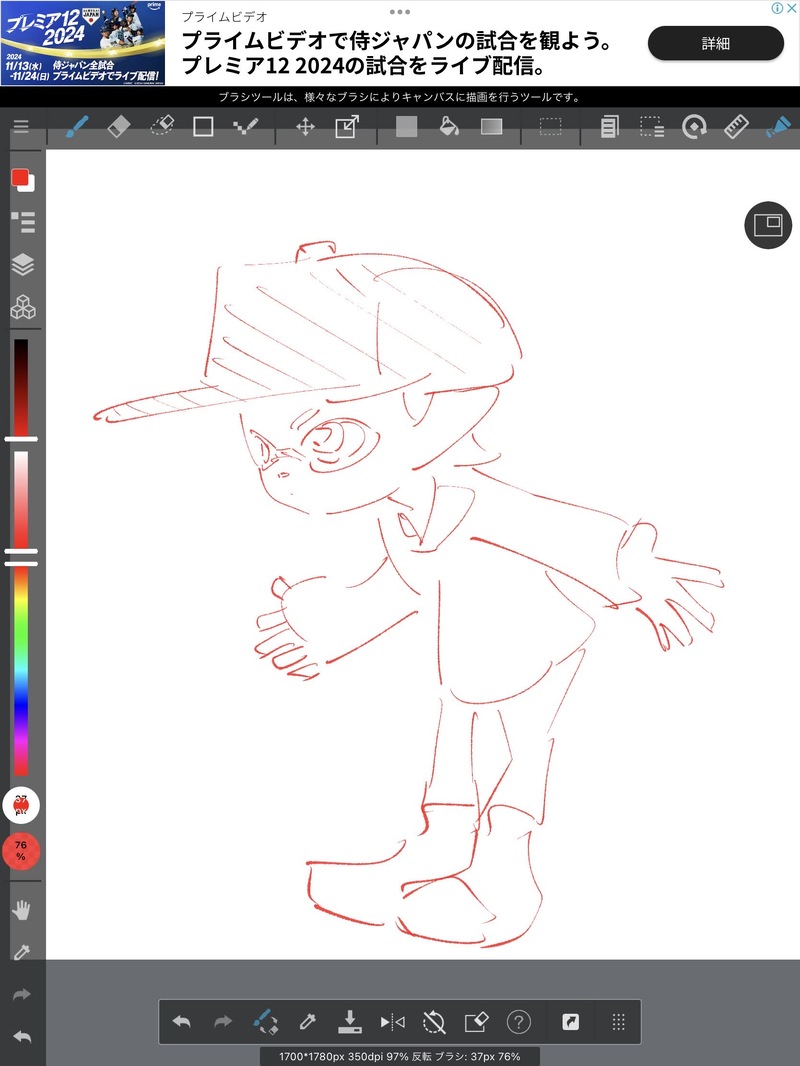Adjust the white-to-red saturation slider
This screenshot has height=1066, width=800.
(x=21, y=500)
